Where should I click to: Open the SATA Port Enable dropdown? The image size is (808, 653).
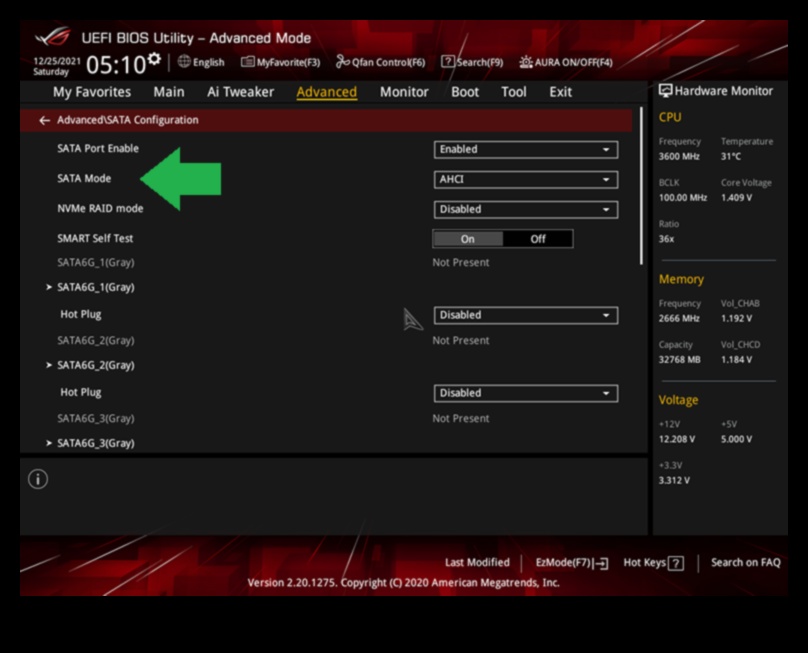tap(526, 150)
